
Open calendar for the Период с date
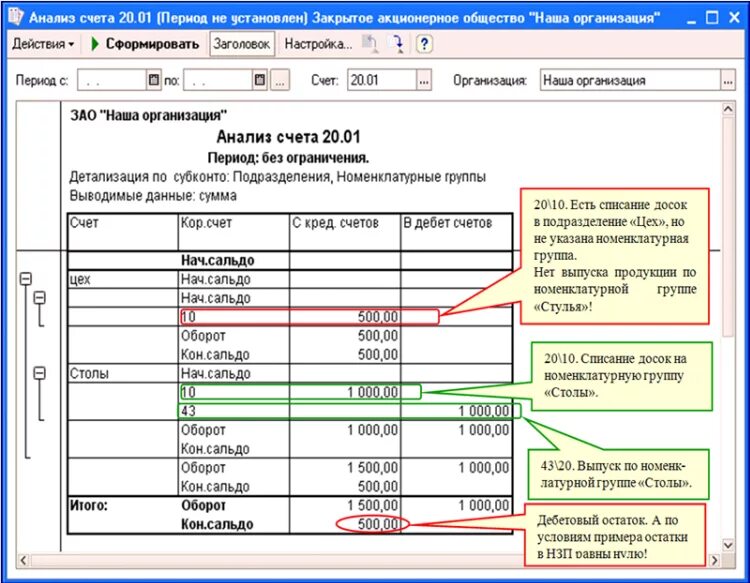(x=154, y=80)
